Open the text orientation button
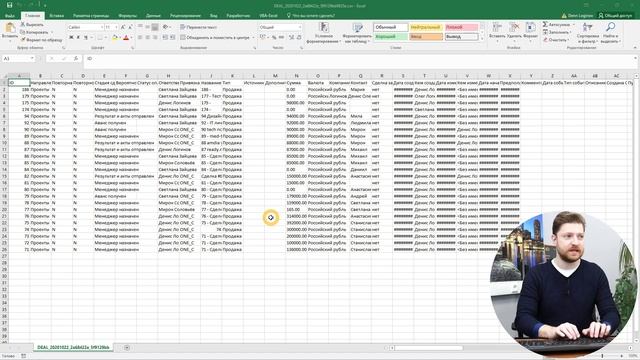The image size is (640, 360). click(165, 27)
